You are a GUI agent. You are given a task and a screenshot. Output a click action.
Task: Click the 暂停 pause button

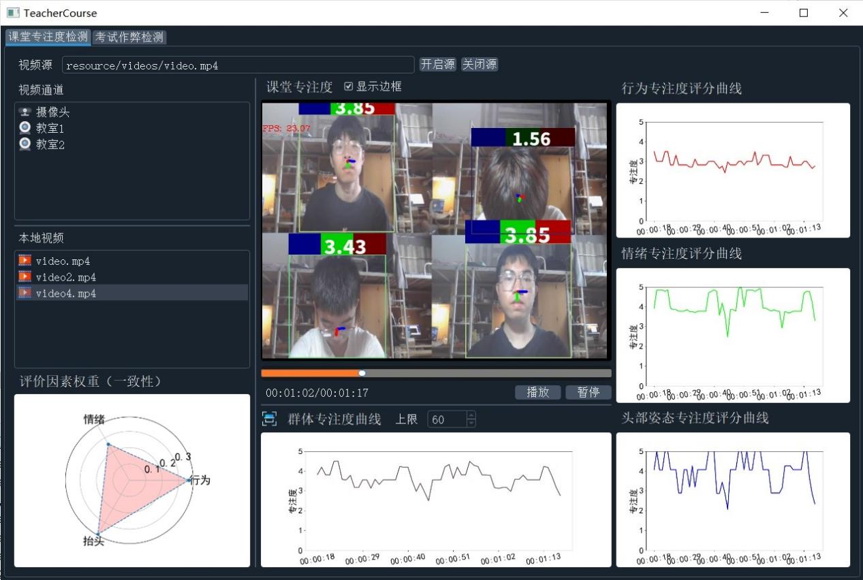(588, 393)
